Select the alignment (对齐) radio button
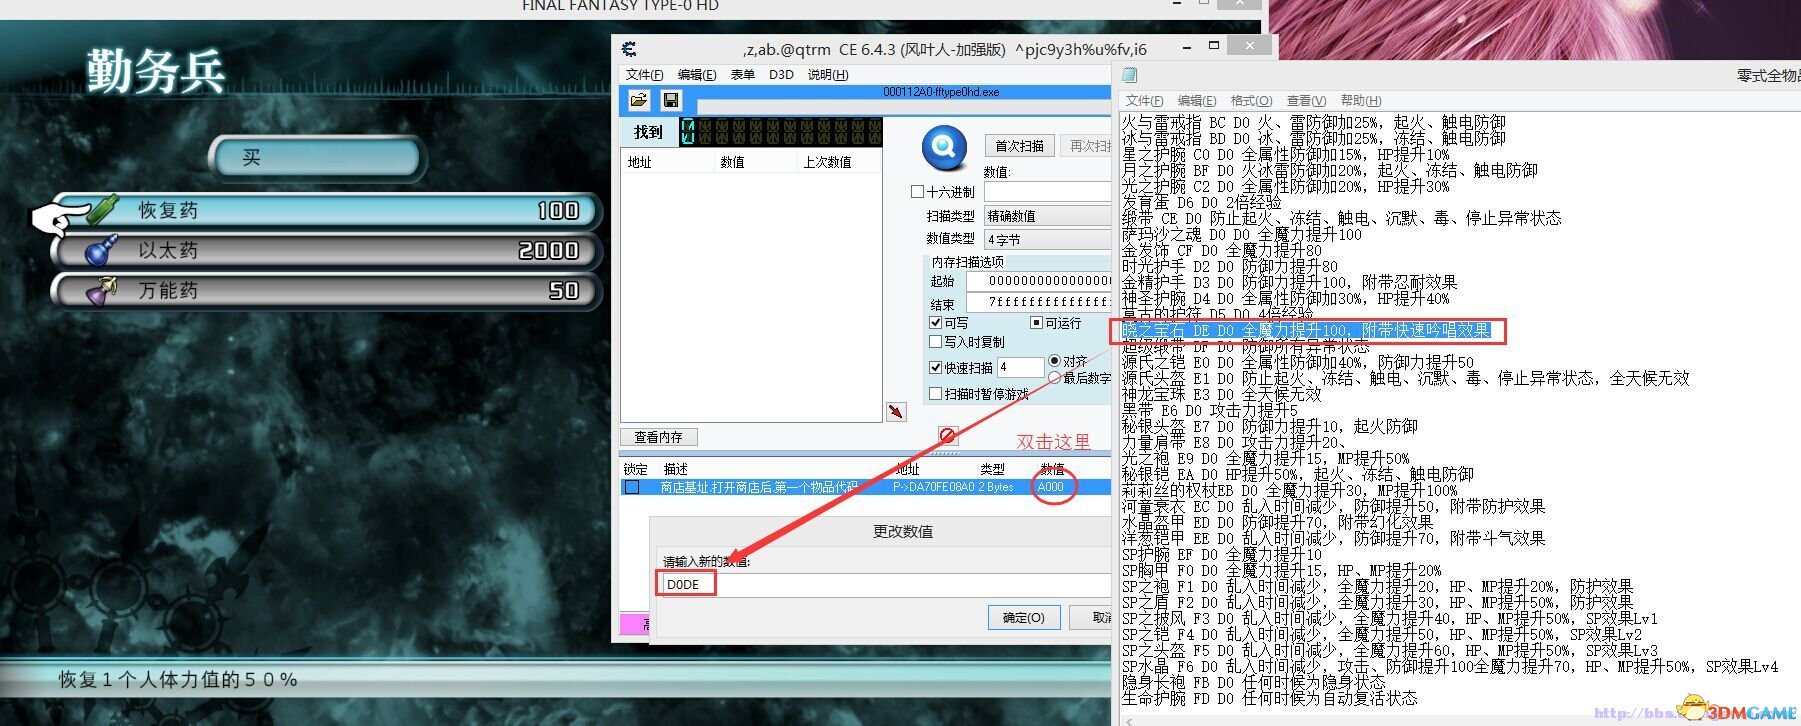This screenshot has width=1801, height=726. [1054, 361]
